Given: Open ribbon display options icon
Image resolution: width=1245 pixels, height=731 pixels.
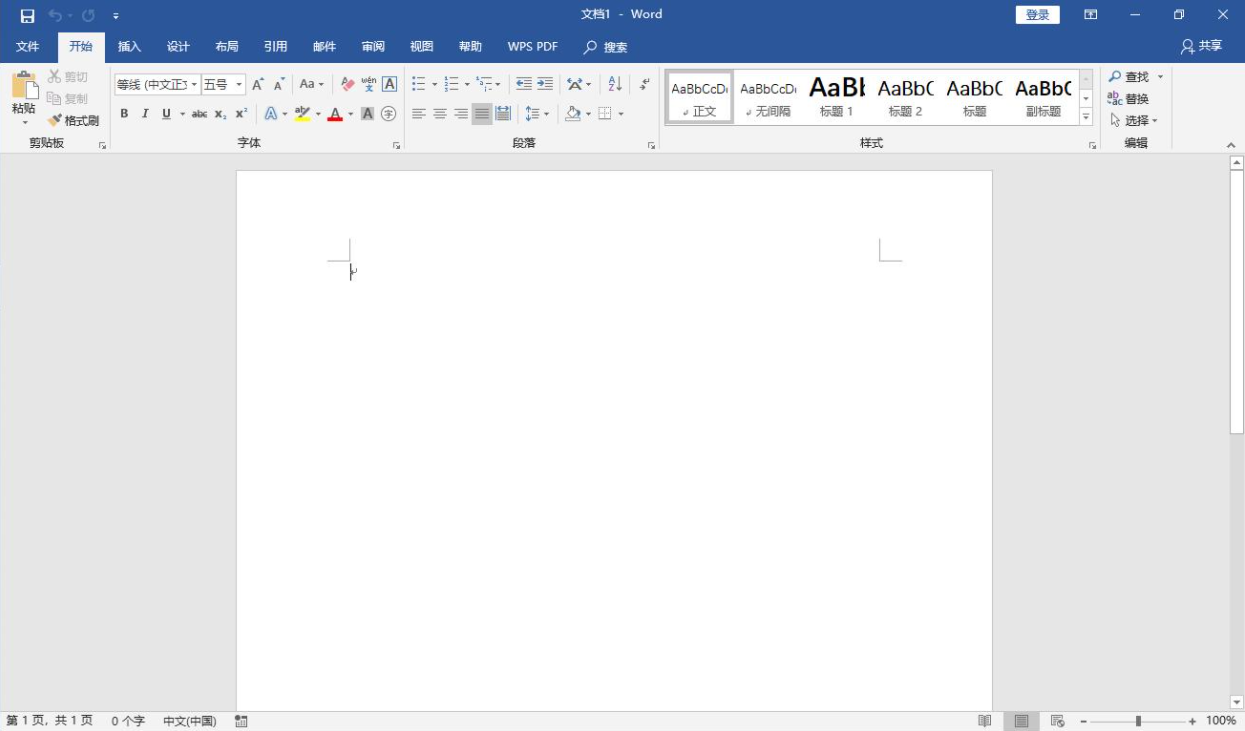Looking at the screenshot, I should pyautogui.click(x=1091, y=15).
